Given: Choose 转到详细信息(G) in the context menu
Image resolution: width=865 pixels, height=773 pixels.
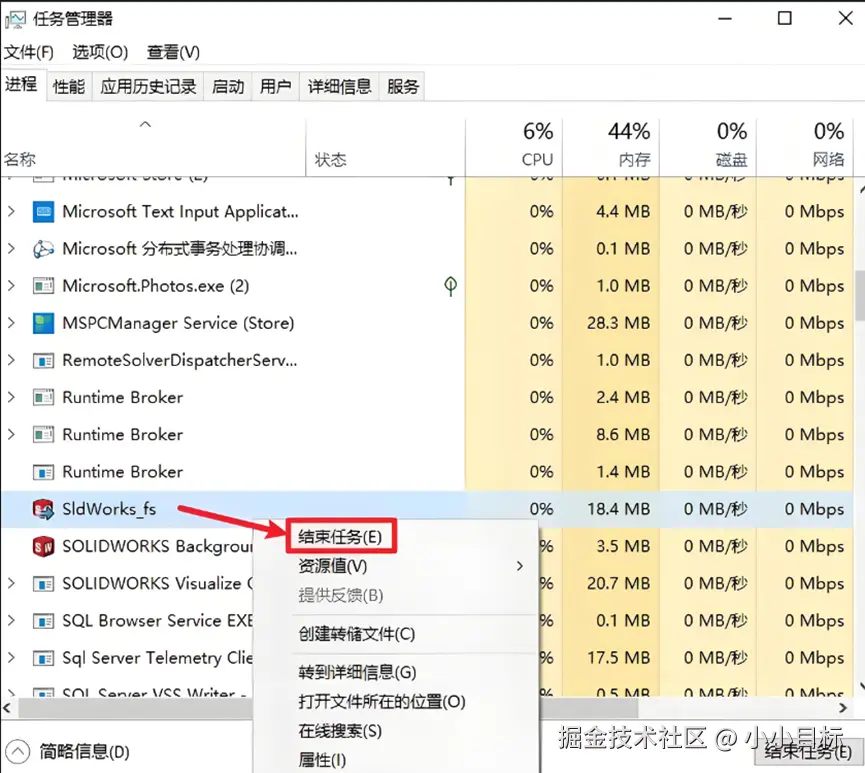Looking at the screenshot, I should 357,673.
